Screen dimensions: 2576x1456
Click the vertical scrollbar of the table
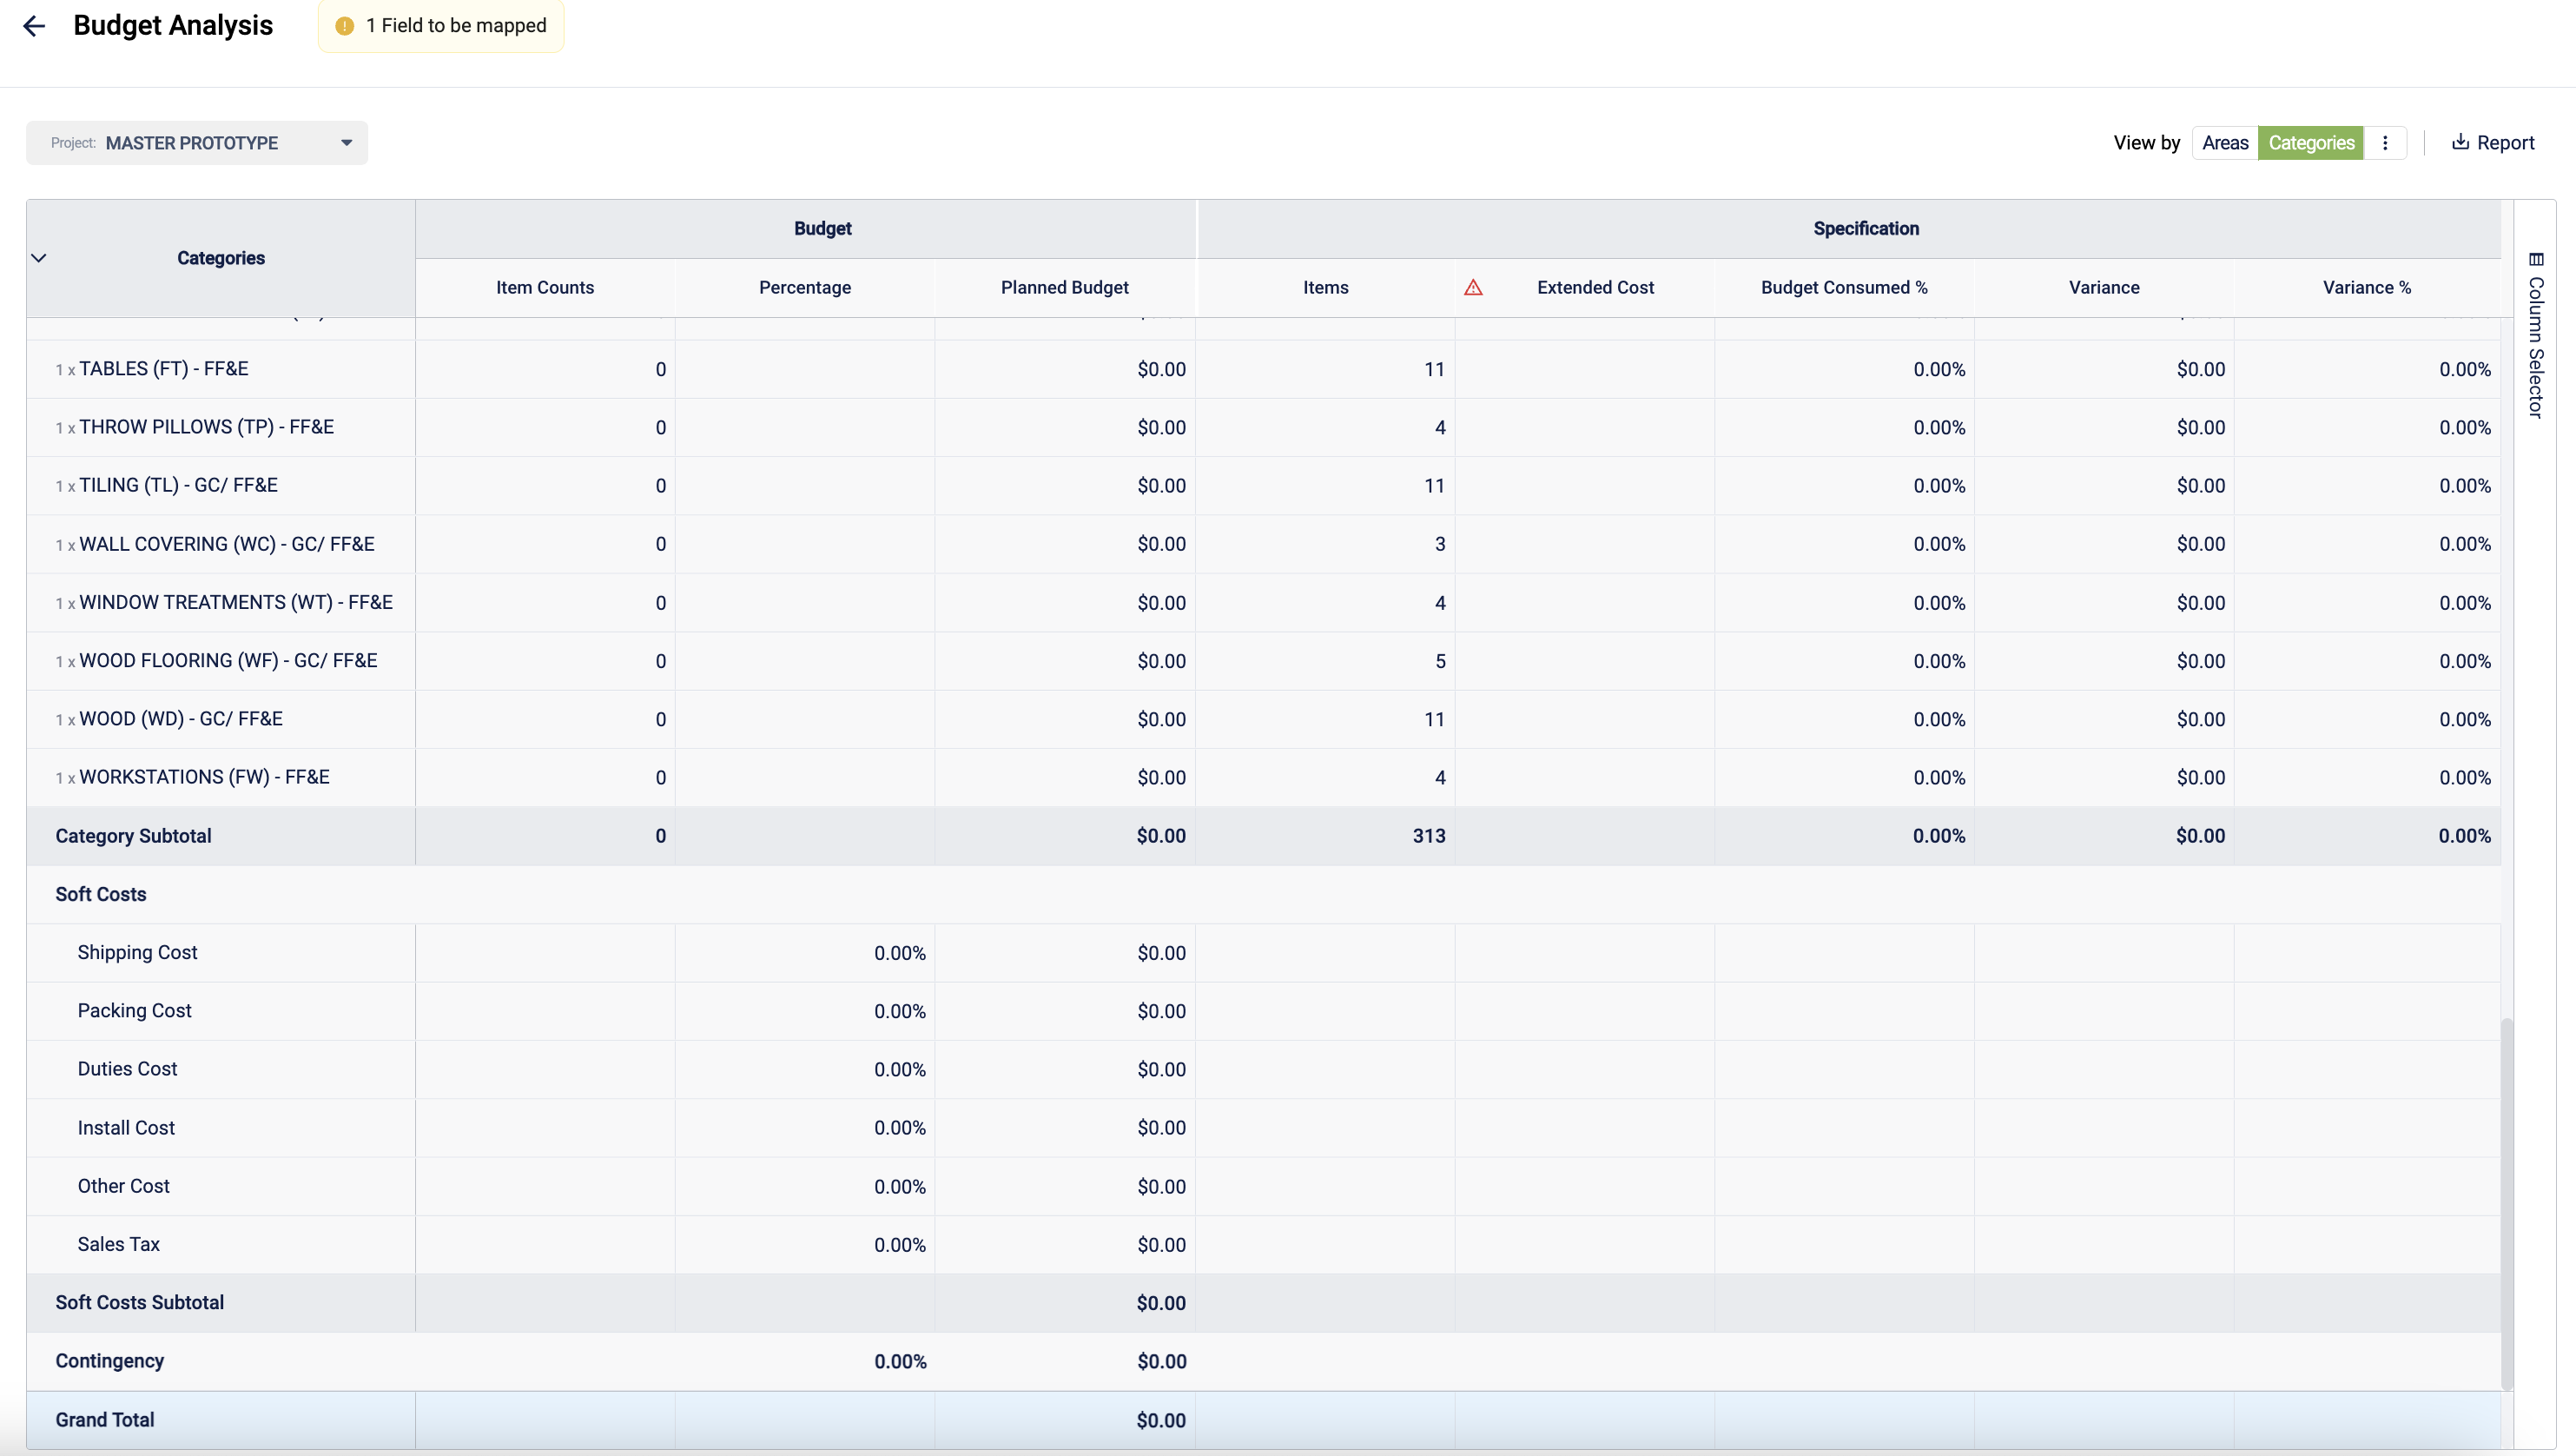2506,1203
